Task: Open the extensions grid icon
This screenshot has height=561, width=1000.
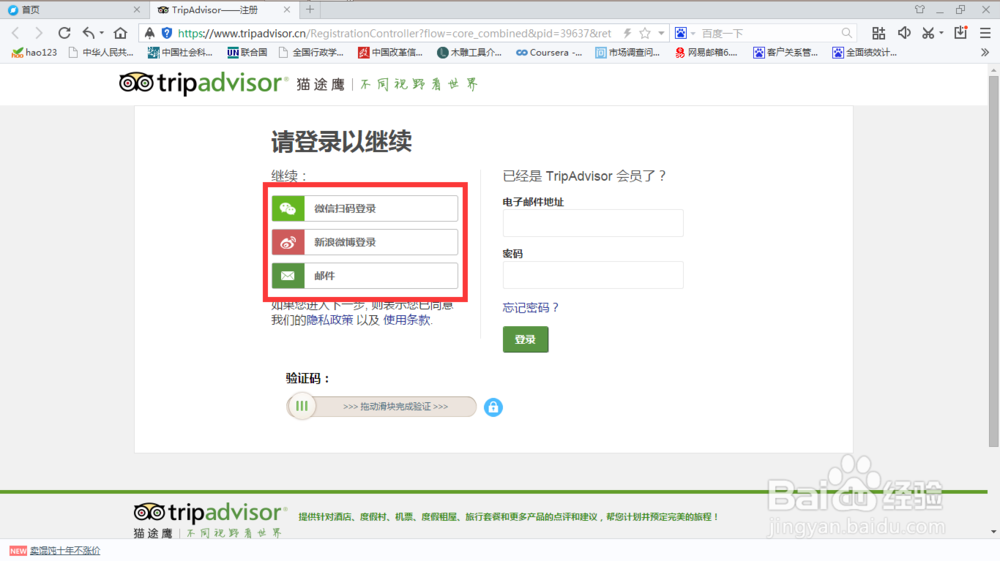Action: [x=879, y=33]
